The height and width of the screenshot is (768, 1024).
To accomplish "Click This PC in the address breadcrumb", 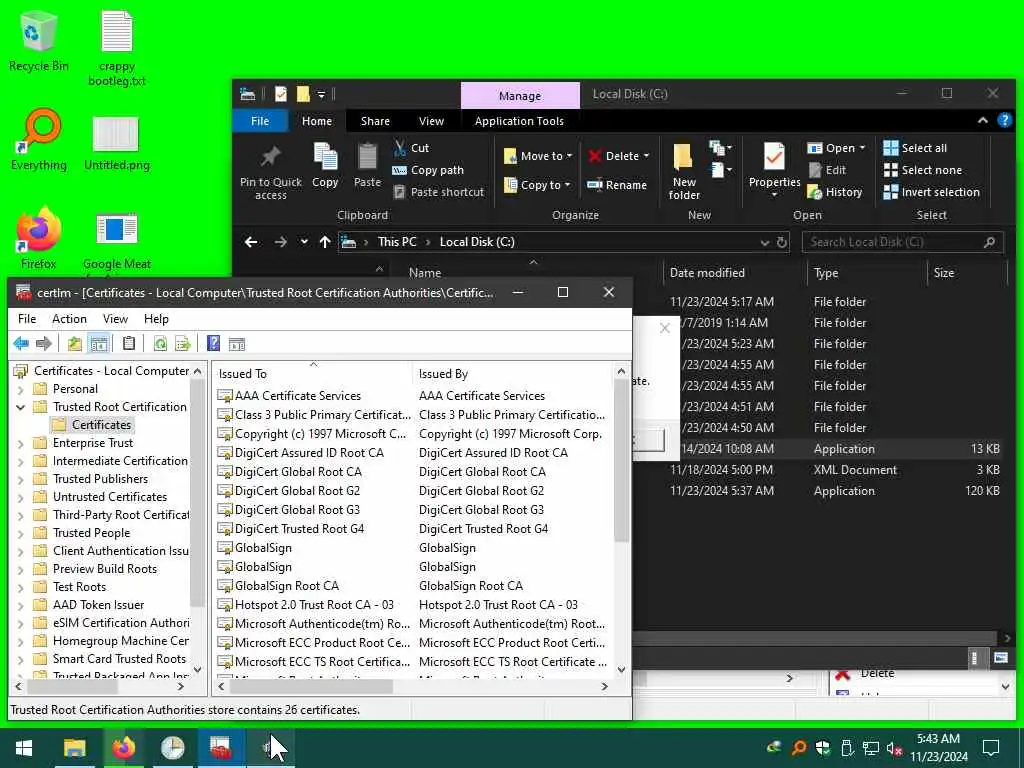I will click(396, 242).
